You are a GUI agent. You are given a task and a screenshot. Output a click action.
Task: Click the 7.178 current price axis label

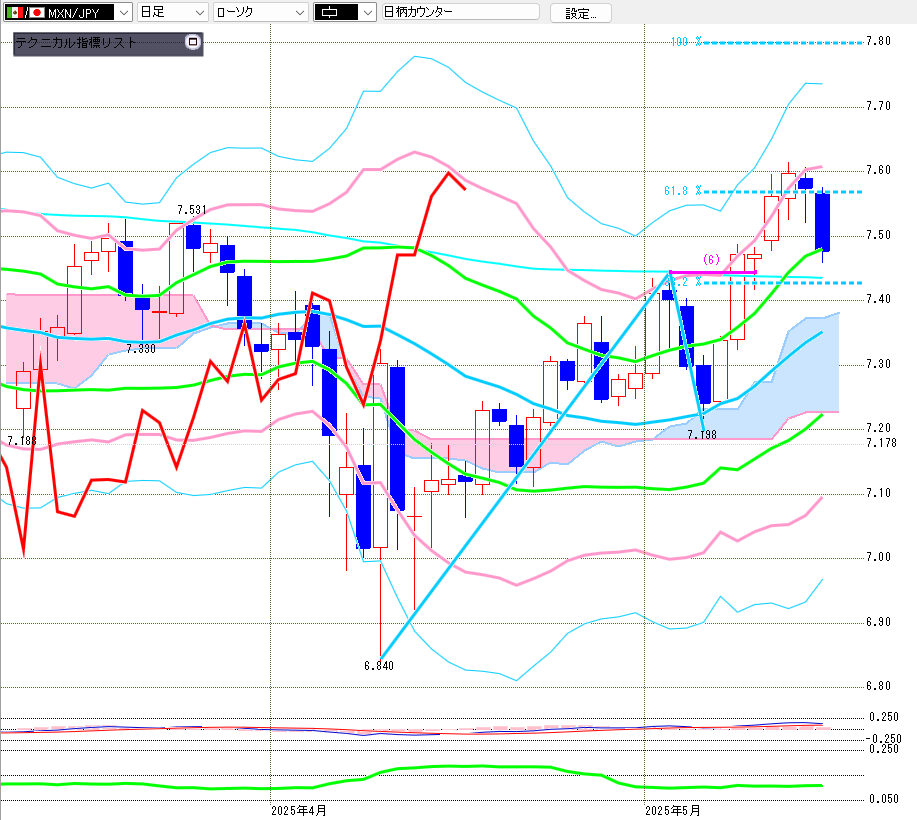881,443
